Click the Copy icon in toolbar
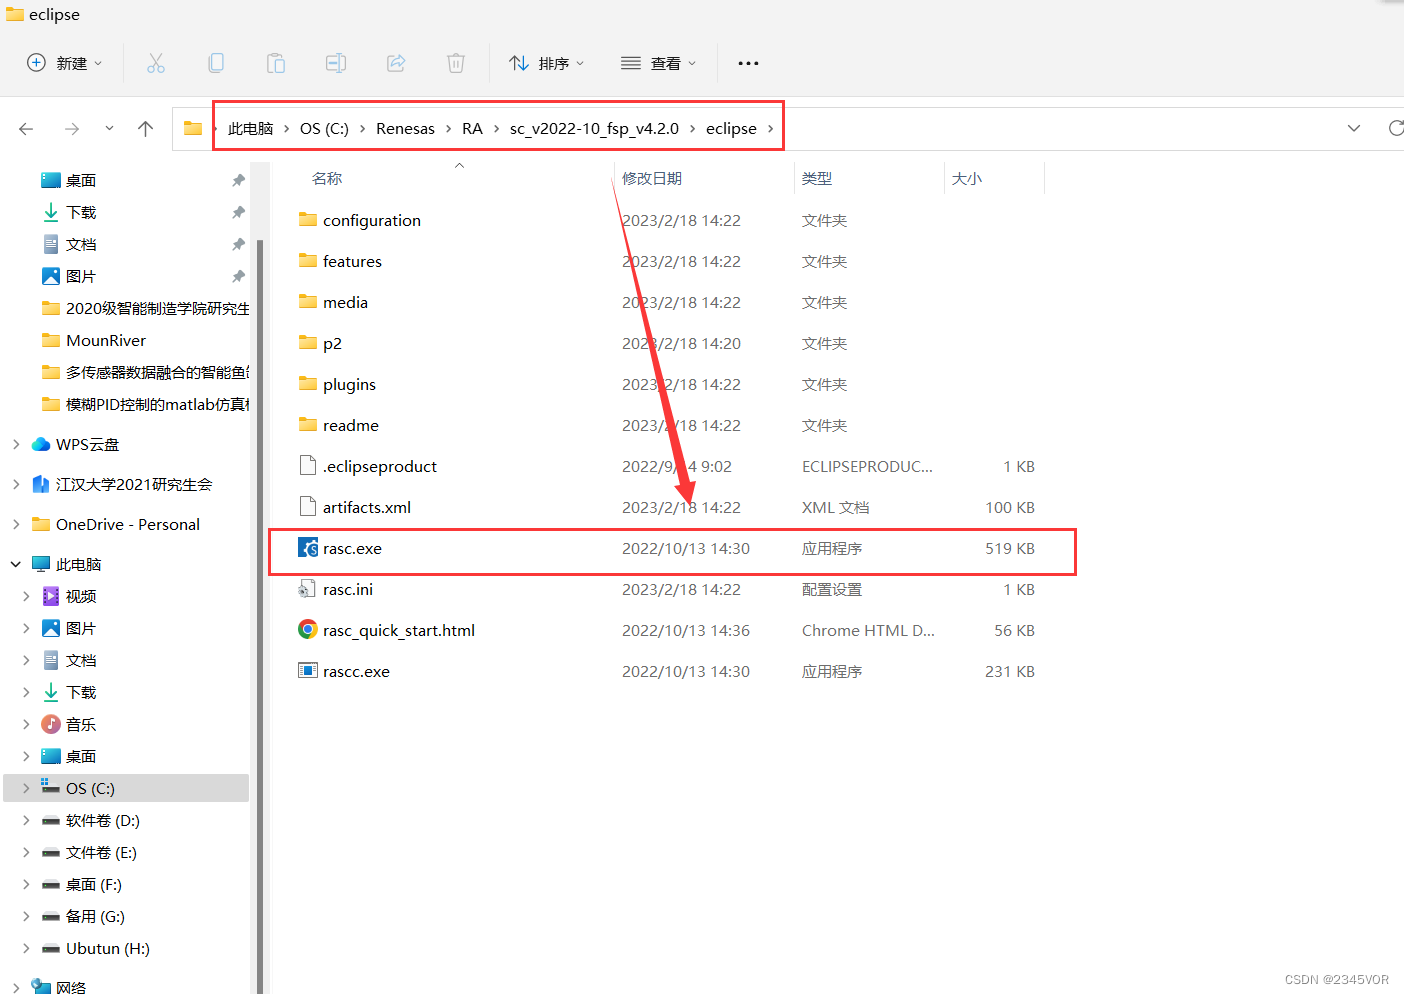 pyautogui.click(x=216, y=63)
